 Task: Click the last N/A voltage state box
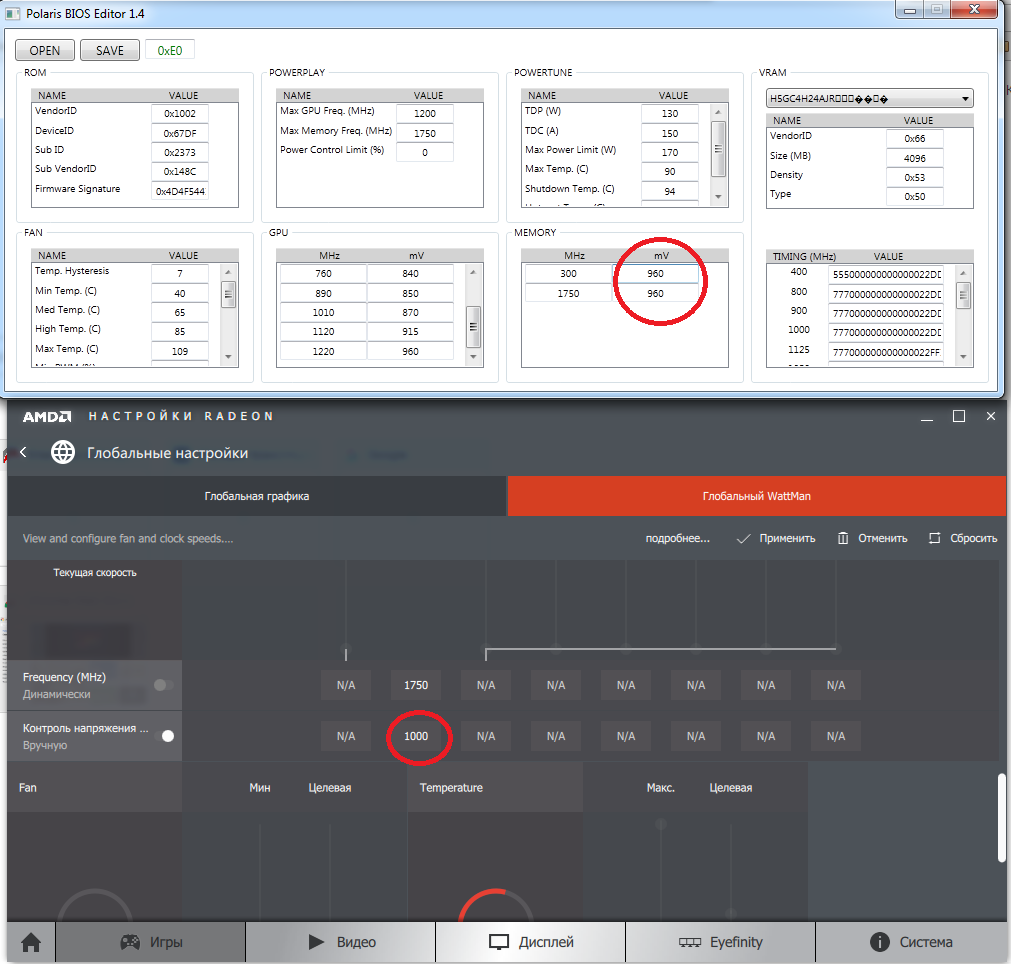[x=836, y=736]
